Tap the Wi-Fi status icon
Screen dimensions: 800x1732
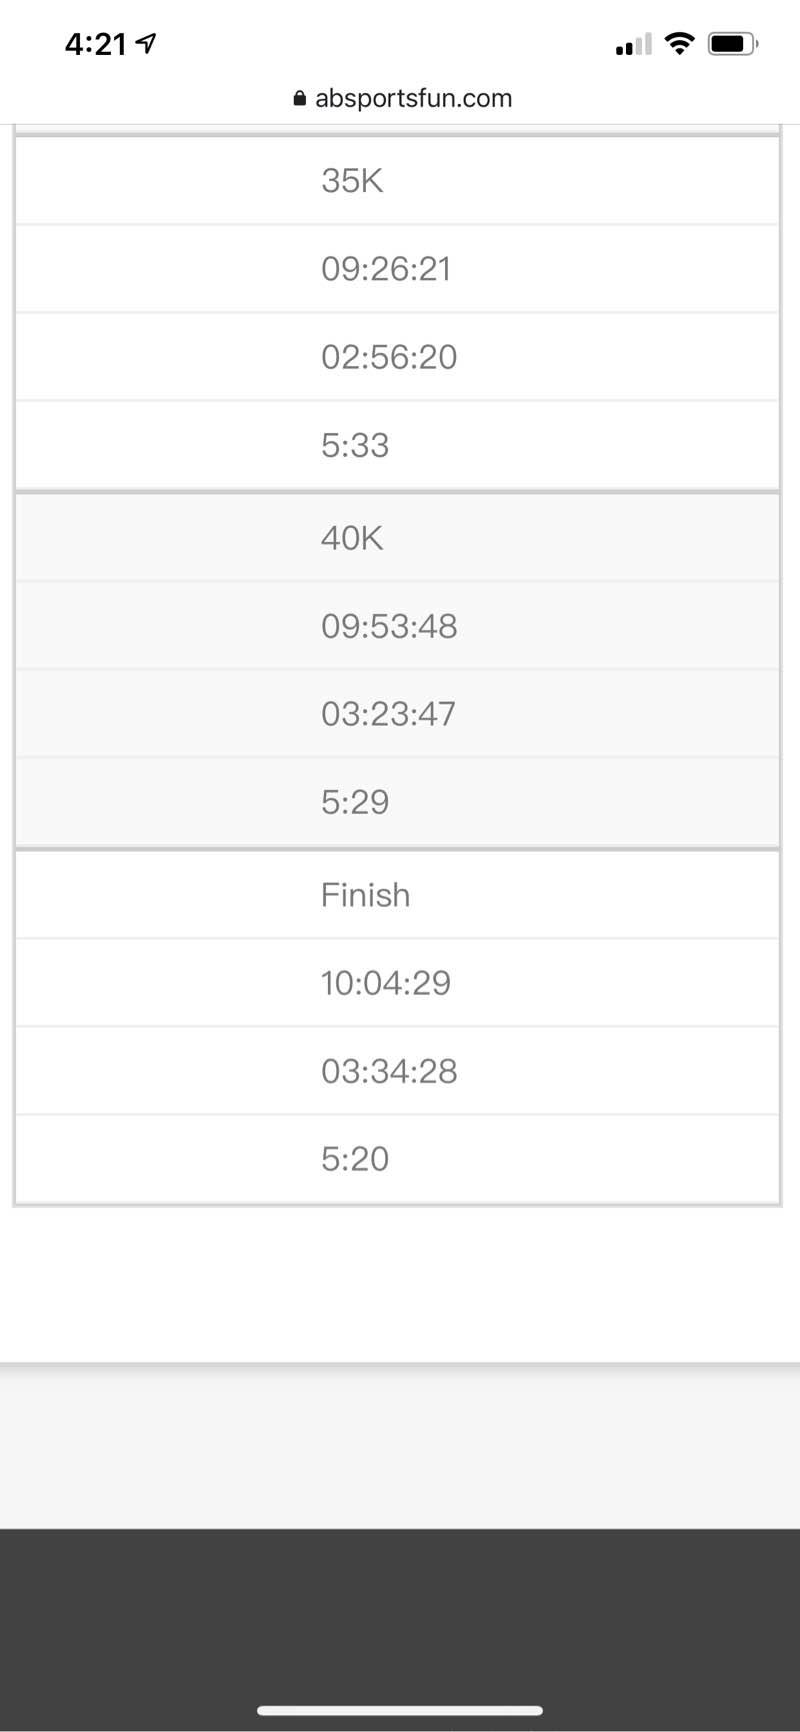680,43
